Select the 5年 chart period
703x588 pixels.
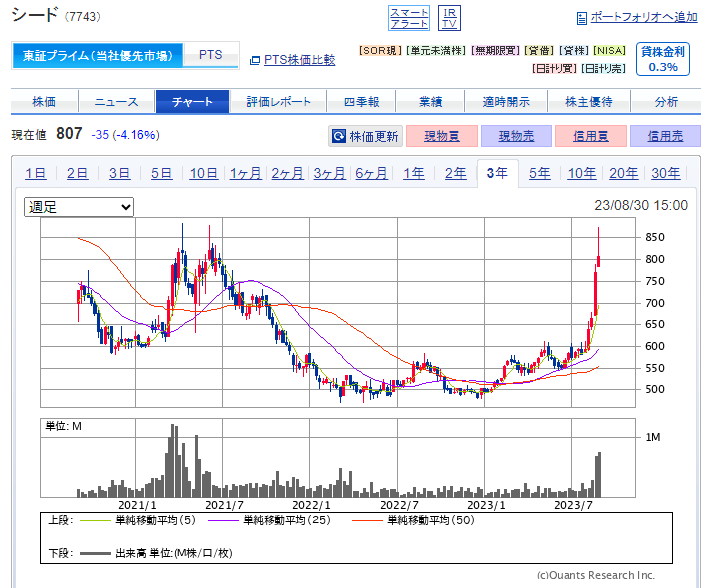539,173
